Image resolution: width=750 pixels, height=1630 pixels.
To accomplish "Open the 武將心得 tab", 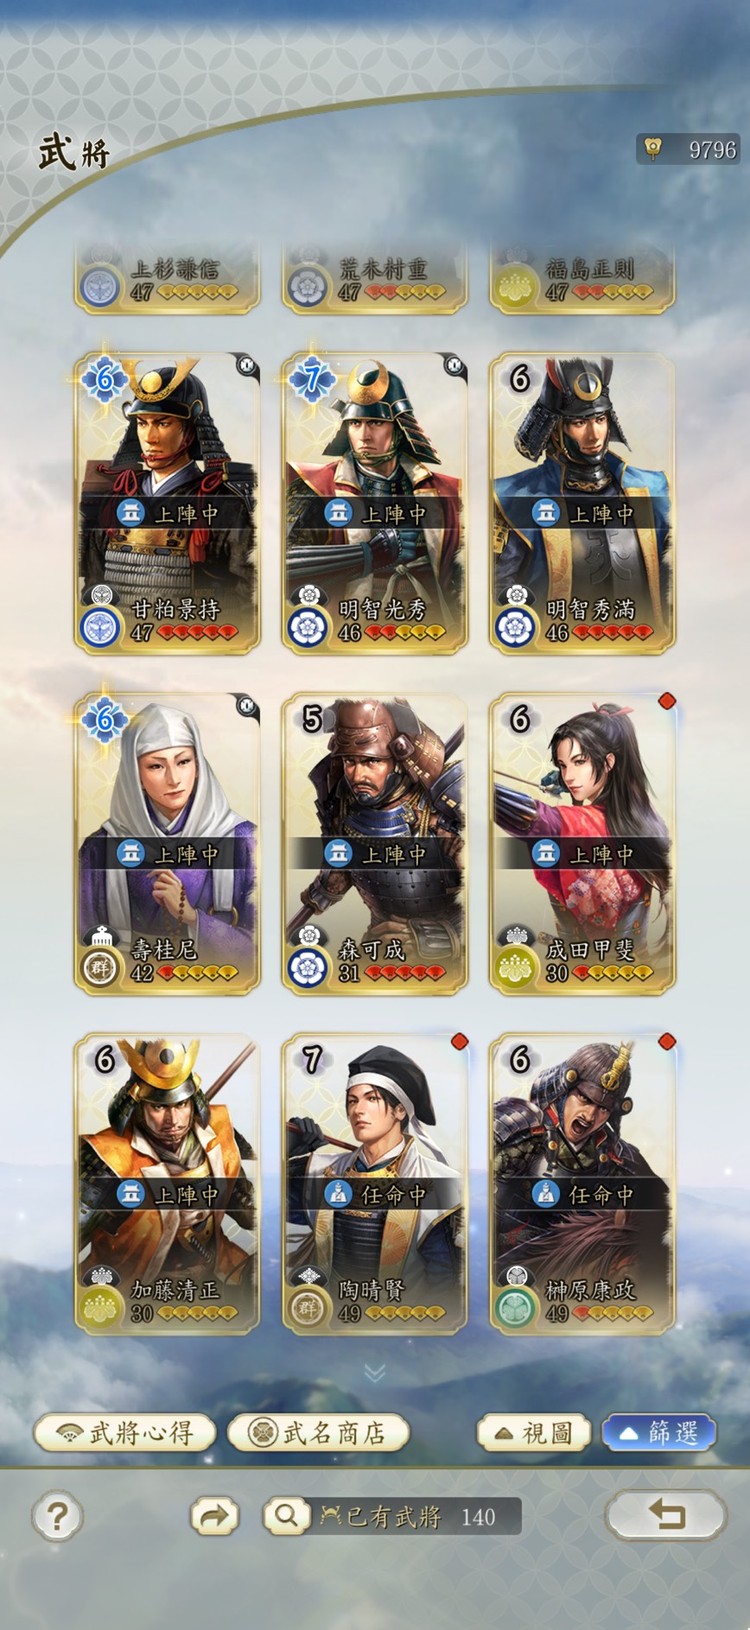I will pyautogui.click(x=125, y=1433).
